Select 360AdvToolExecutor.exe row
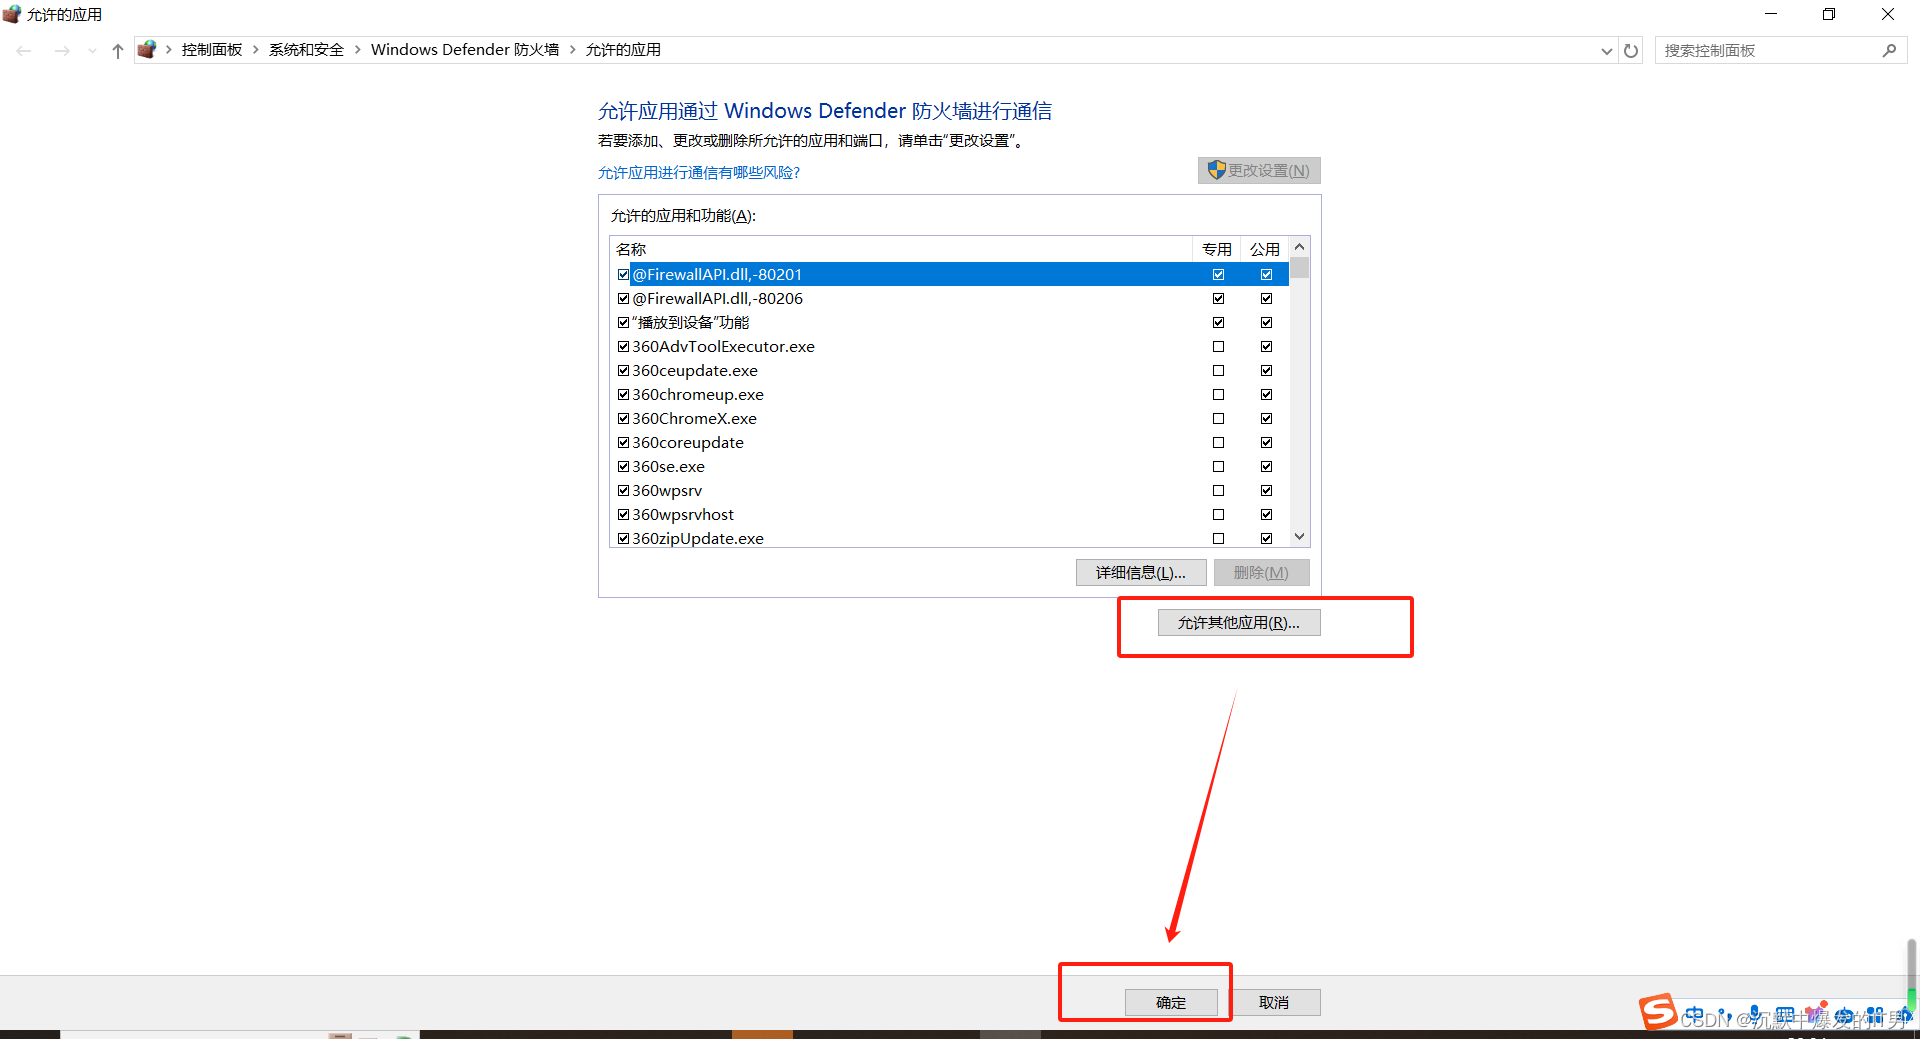 tap(950, 347)
